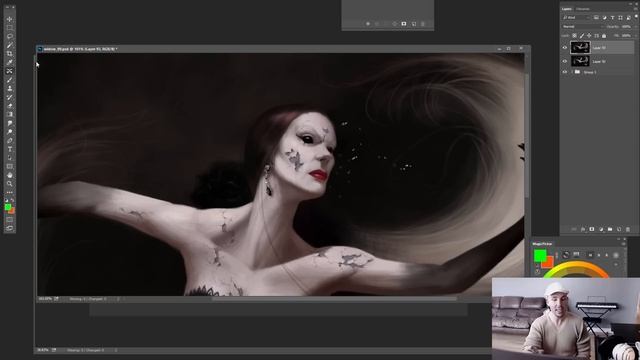Click the document window horizontal scrollbar
Image resolution: width=640 pixels, height=360 pixels.
pos(334,299)
